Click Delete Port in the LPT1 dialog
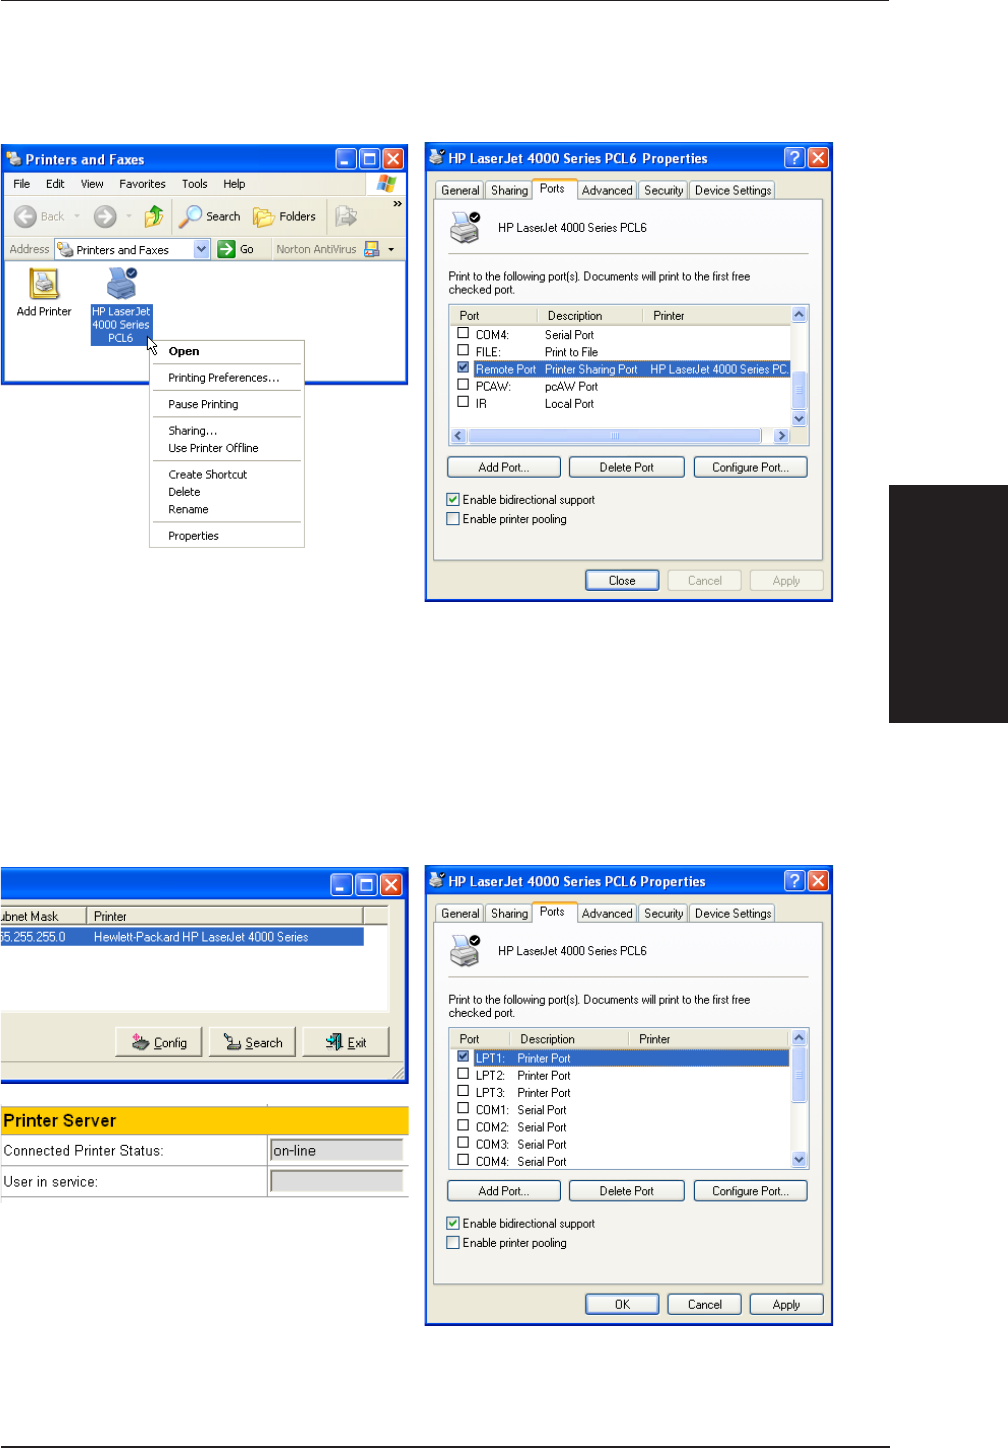 point(627,1191)
